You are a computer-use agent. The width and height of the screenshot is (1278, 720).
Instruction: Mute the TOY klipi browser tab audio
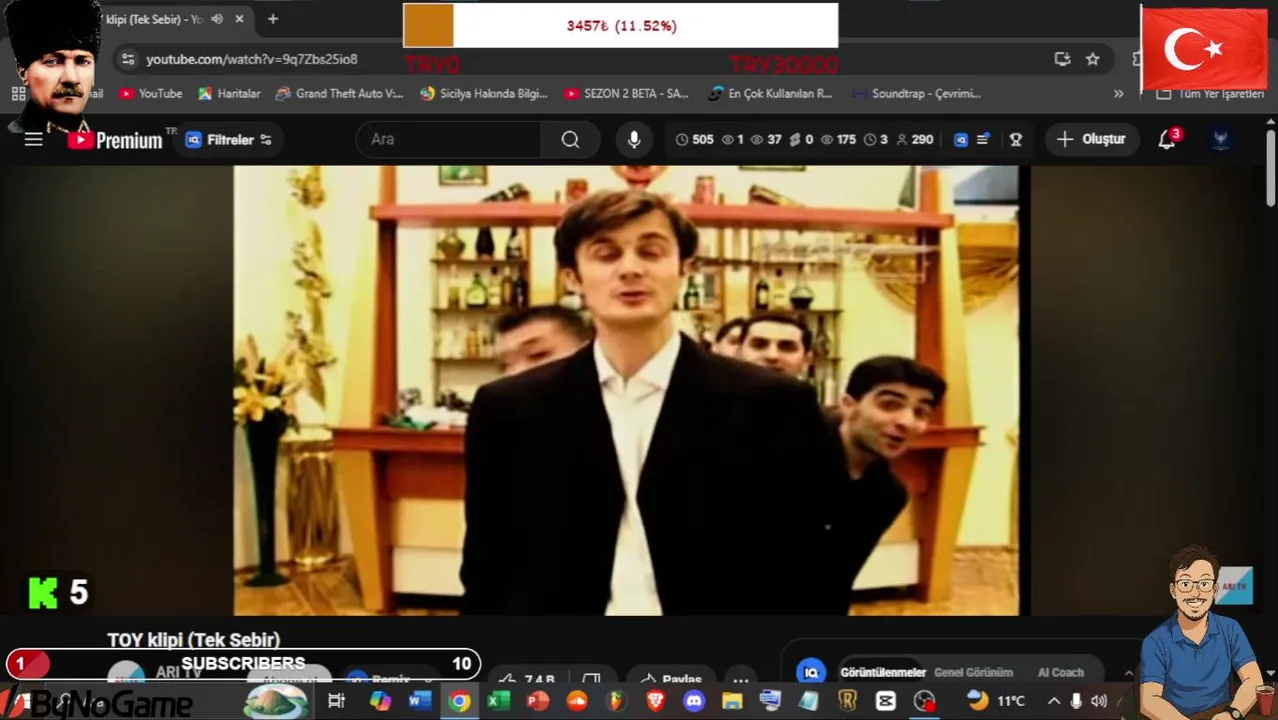(217, 19)
